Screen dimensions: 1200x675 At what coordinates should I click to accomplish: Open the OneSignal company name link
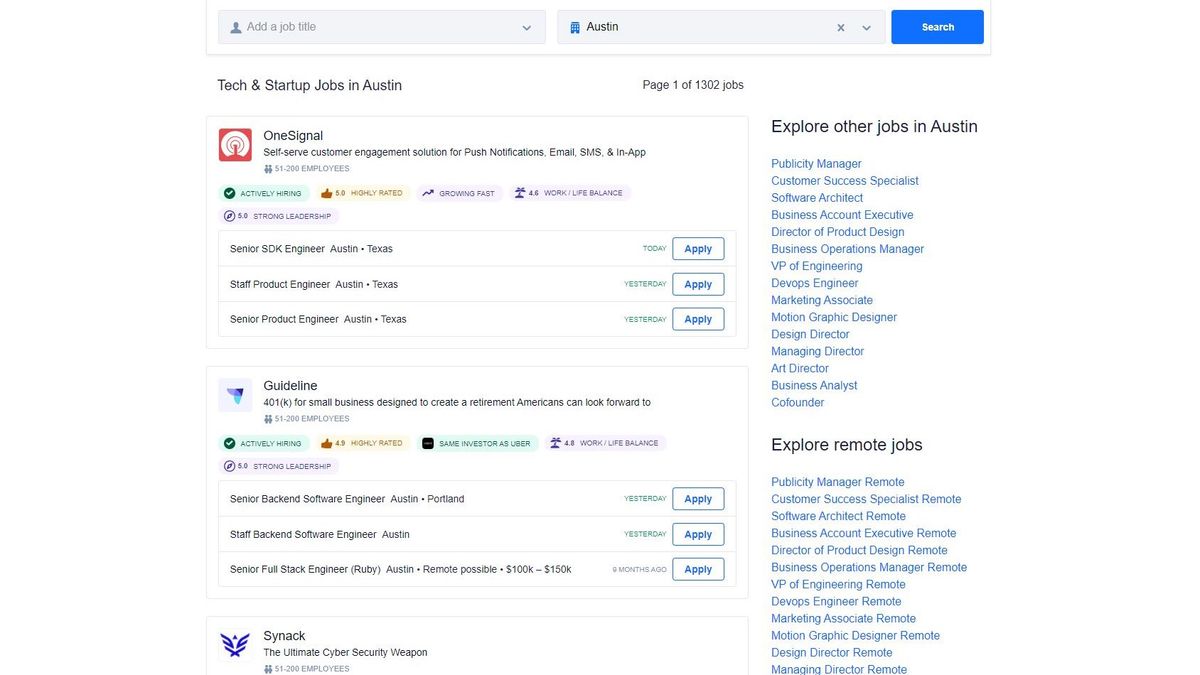pyautogui.click(x=293, y=136)
